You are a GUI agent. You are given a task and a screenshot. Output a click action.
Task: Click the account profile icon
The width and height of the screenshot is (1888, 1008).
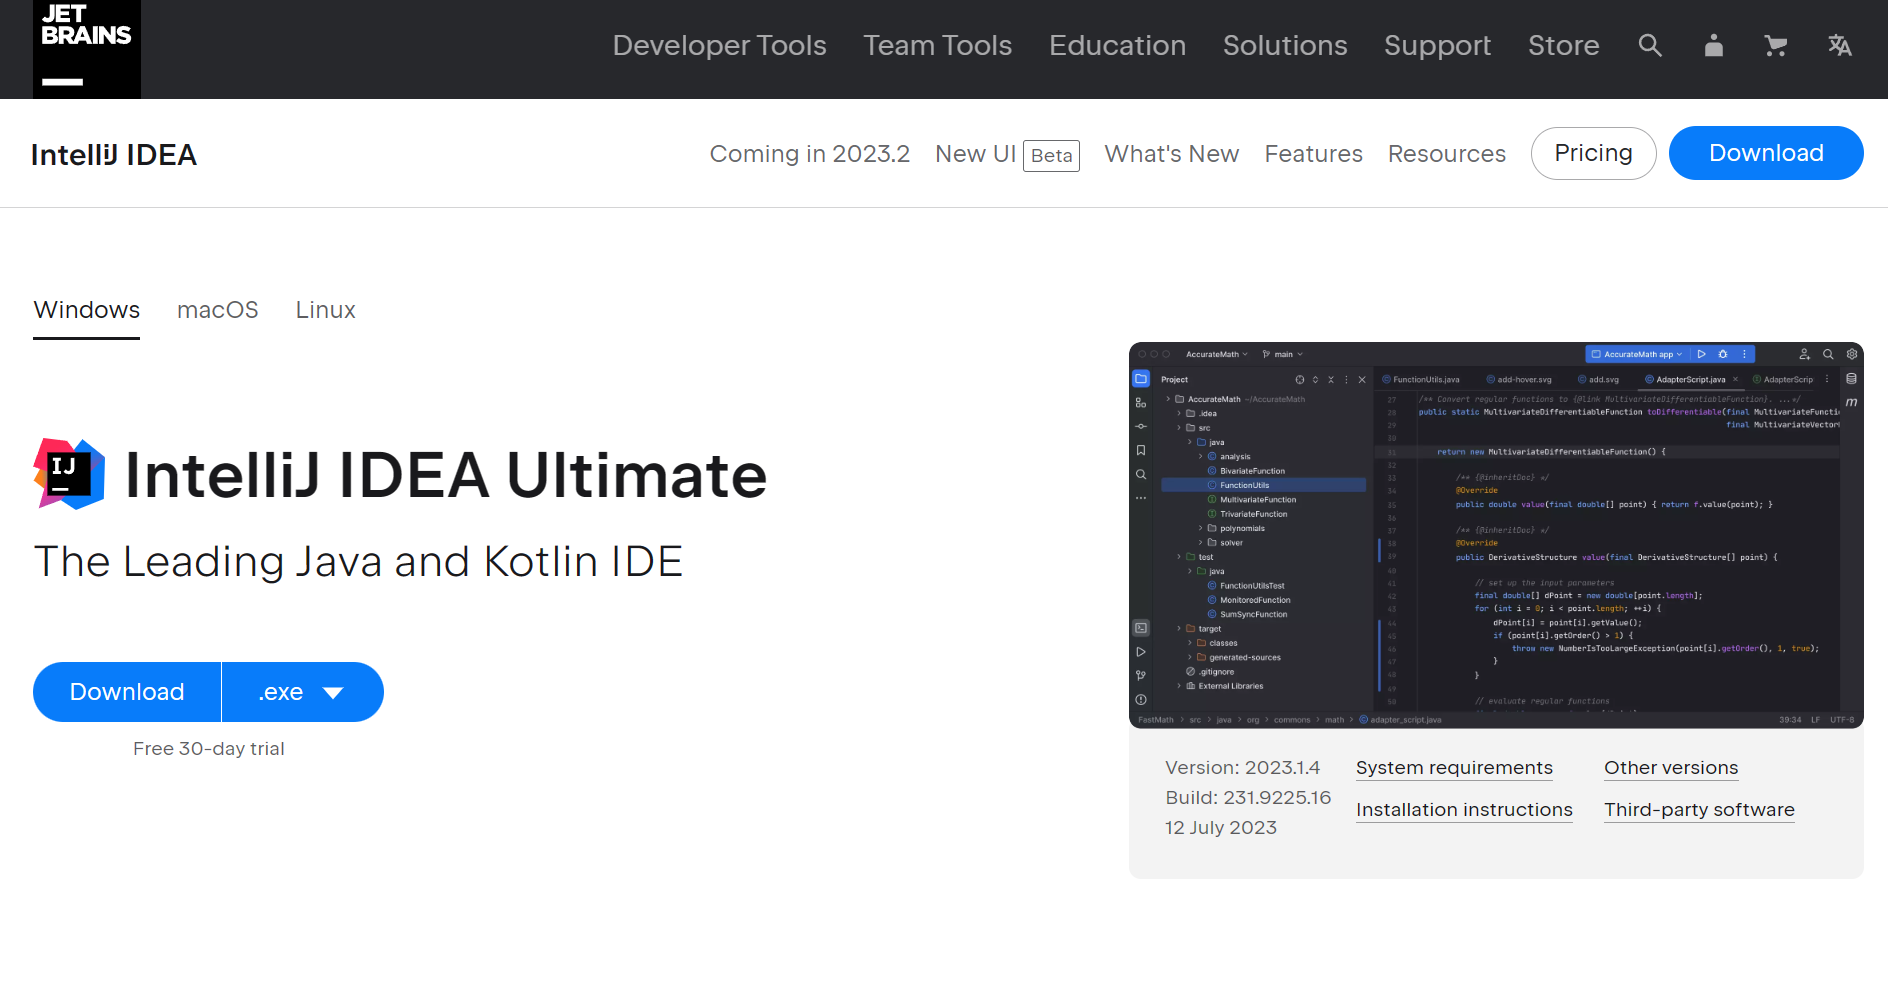point(1713,45)
